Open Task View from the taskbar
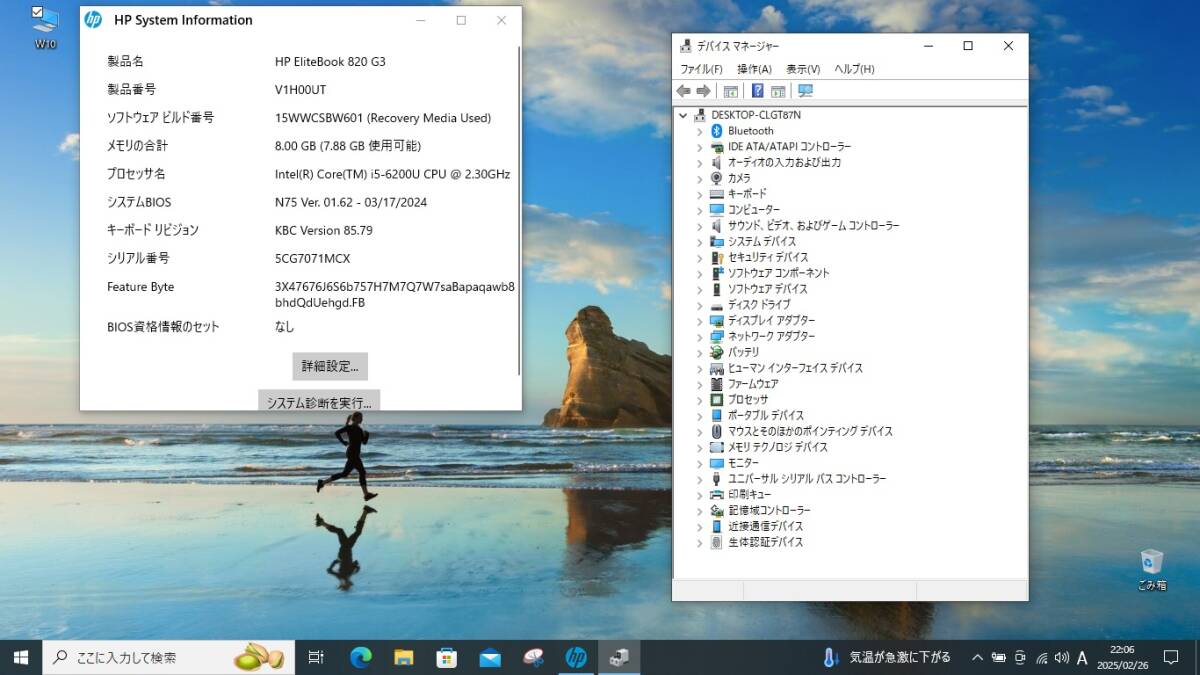 point(316,657)
